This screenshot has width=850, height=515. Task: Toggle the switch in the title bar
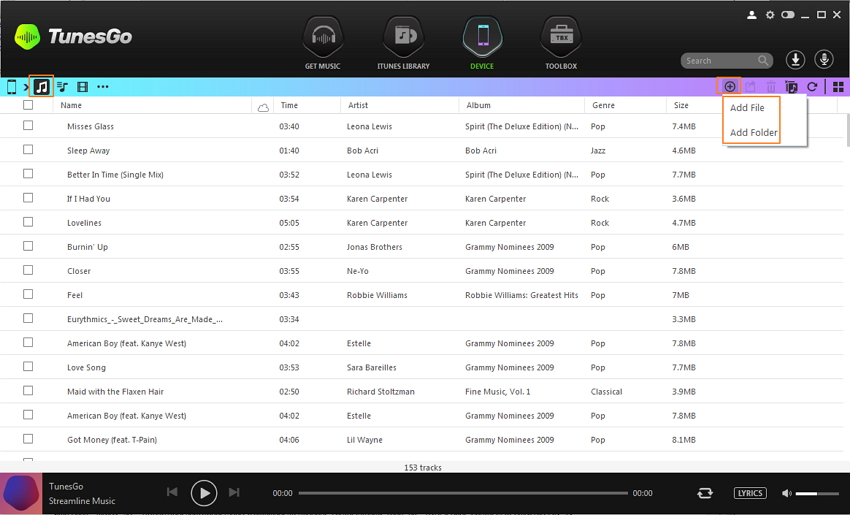click(788, 15)
